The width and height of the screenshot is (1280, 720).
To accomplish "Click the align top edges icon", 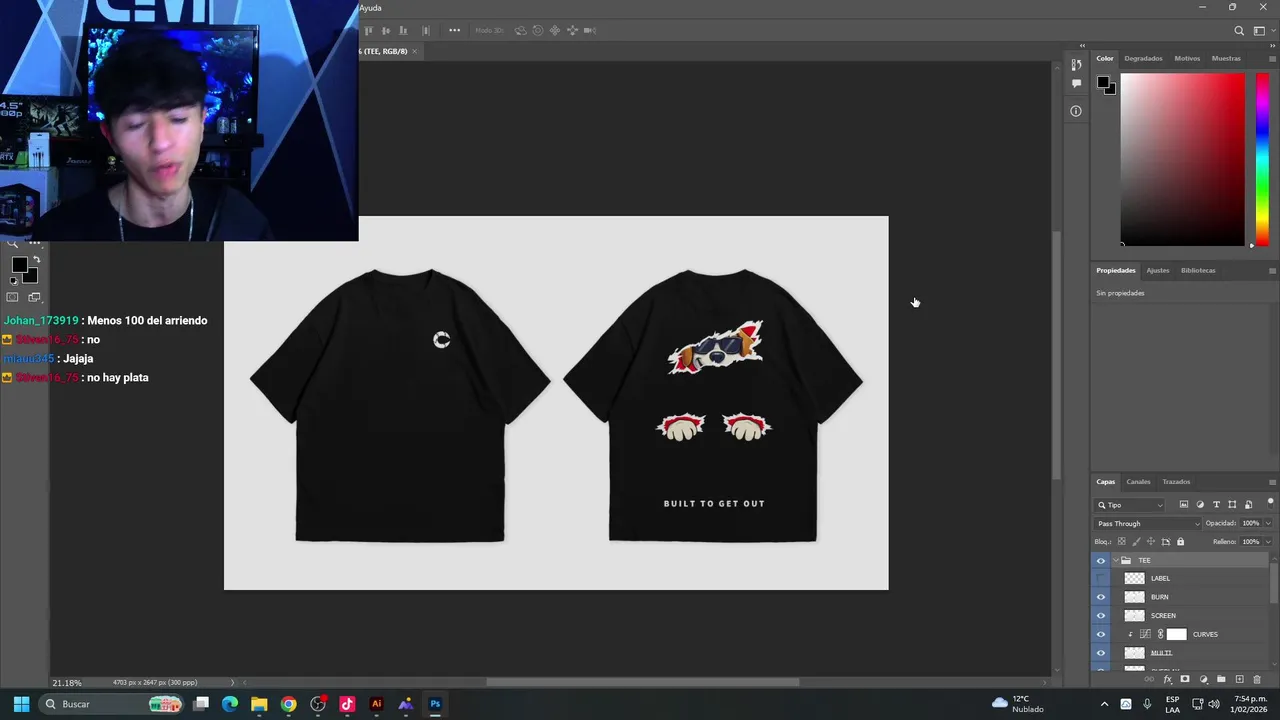I will tap(369, 31).
